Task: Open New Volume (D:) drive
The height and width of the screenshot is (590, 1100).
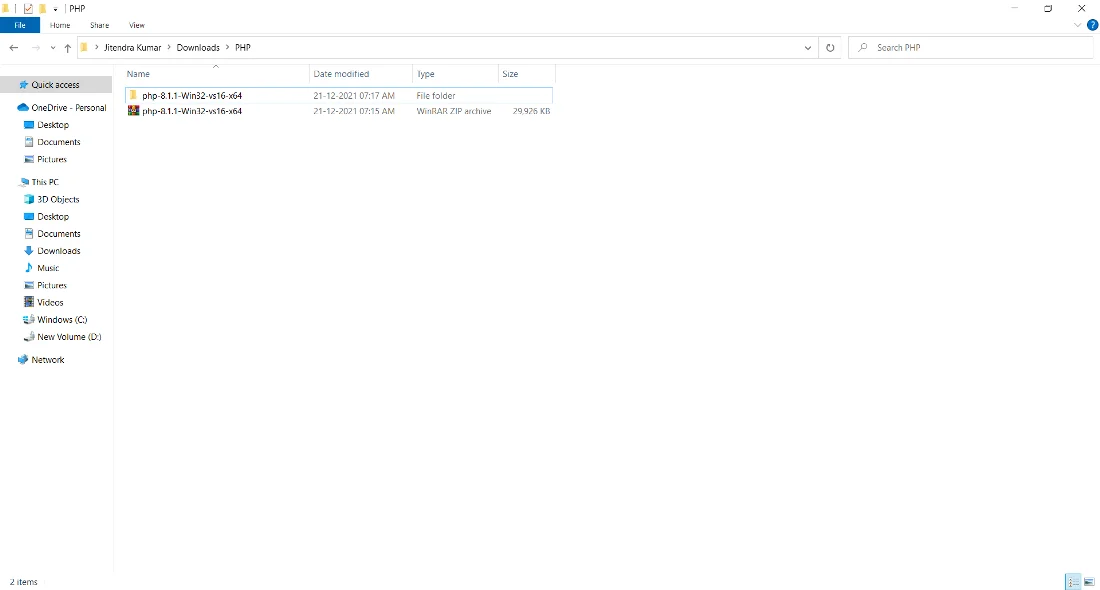Action: click(69, 337)
